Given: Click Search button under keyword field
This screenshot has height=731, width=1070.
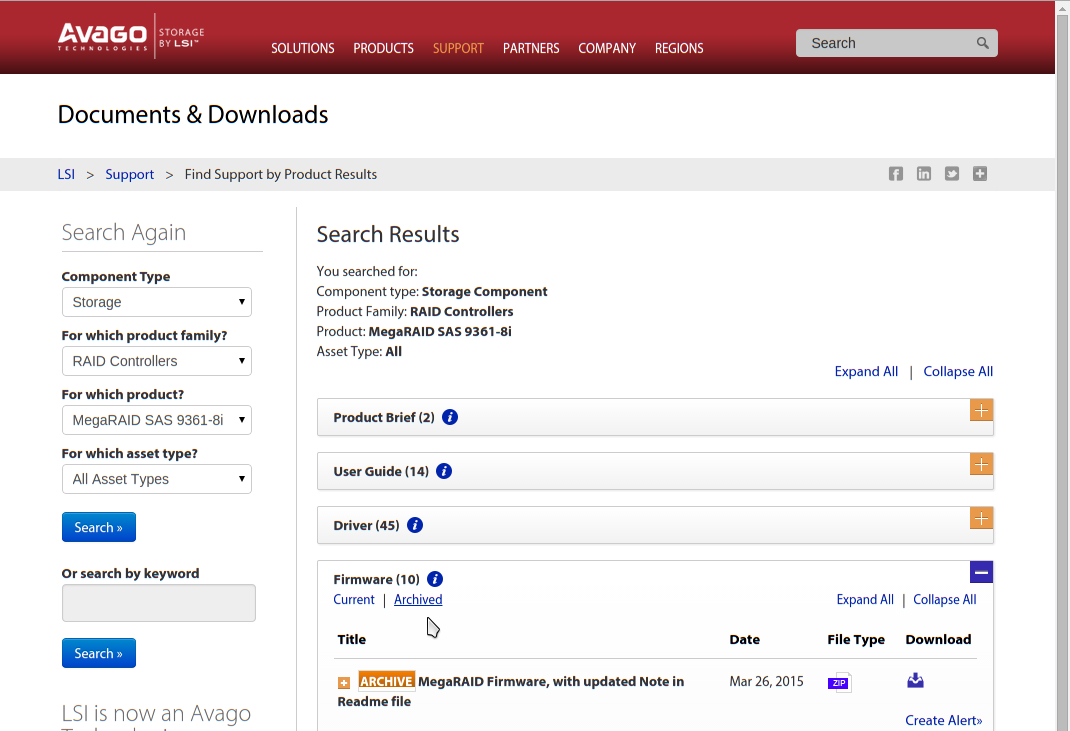Looking at the screenshot, I should pos(99,653).
